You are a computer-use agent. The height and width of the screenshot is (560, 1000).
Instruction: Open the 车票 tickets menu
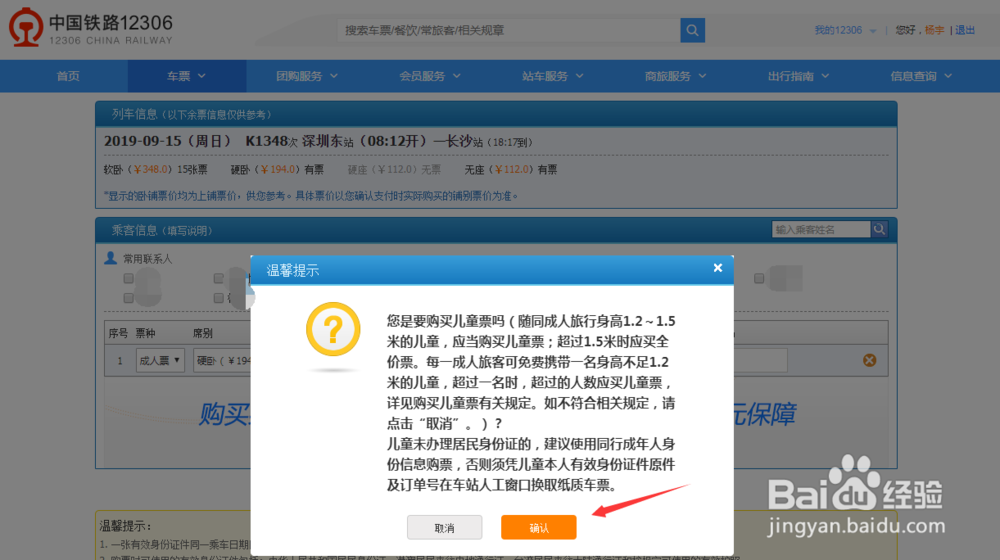point(186,76)
